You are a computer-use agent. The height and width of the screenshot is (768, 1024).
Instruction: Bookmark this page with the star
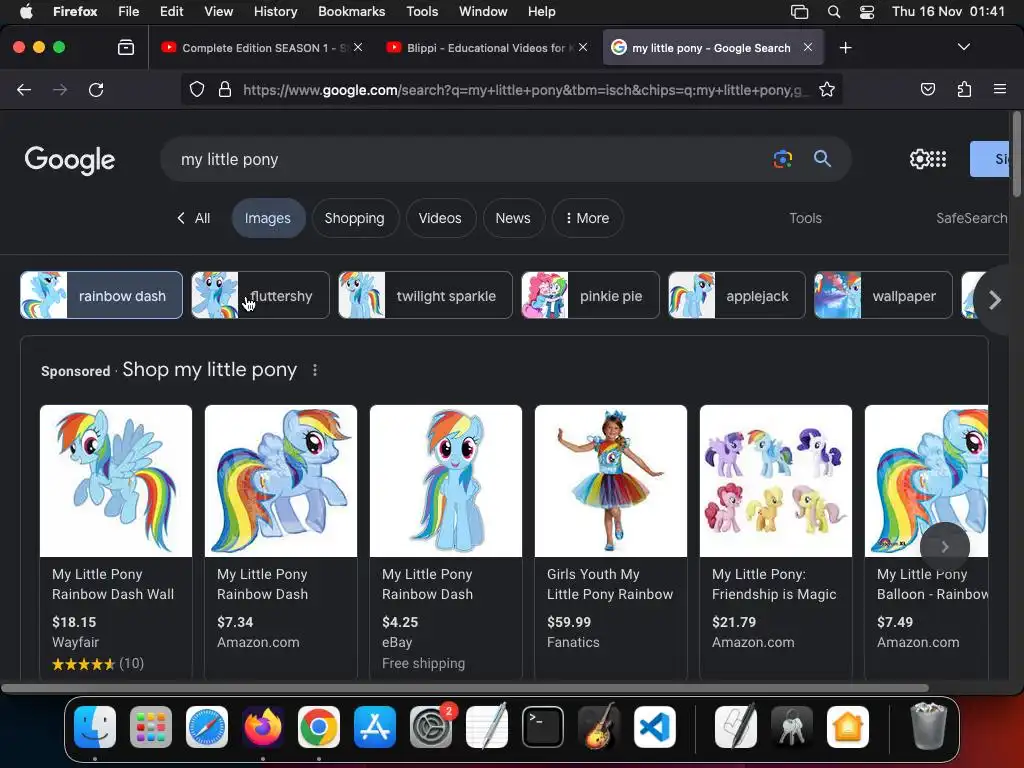tap(827, 89)
